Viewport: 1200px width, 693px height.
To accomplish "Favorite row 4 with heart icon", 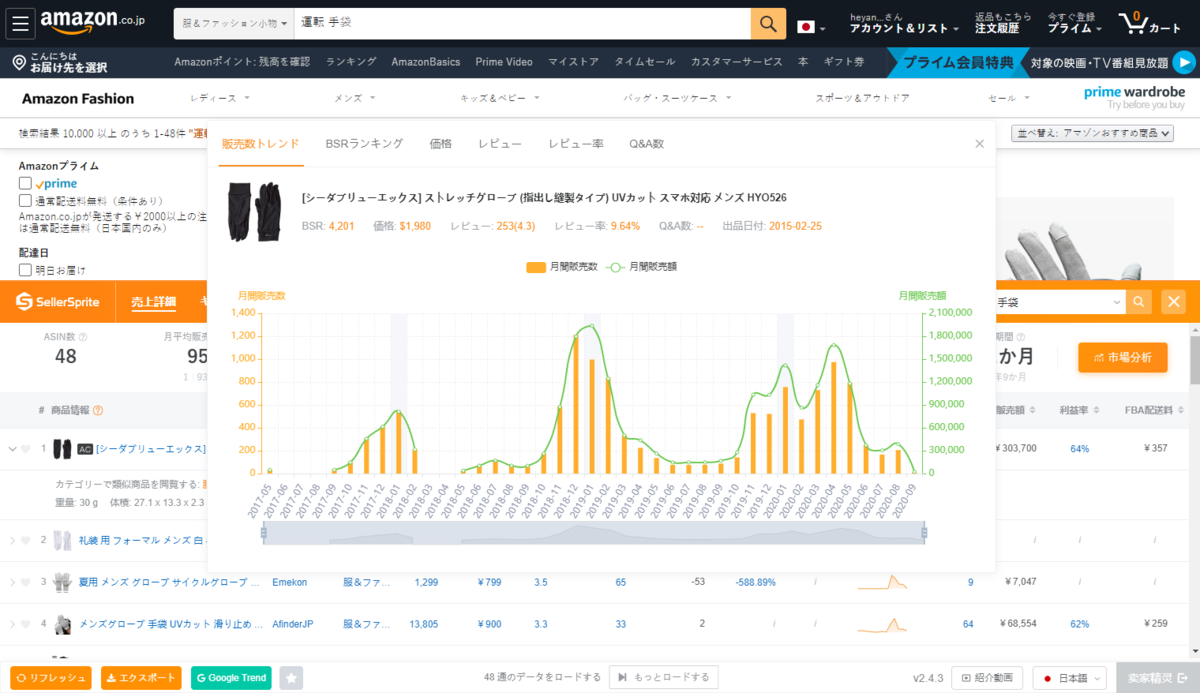I will [x=26, y=624].
